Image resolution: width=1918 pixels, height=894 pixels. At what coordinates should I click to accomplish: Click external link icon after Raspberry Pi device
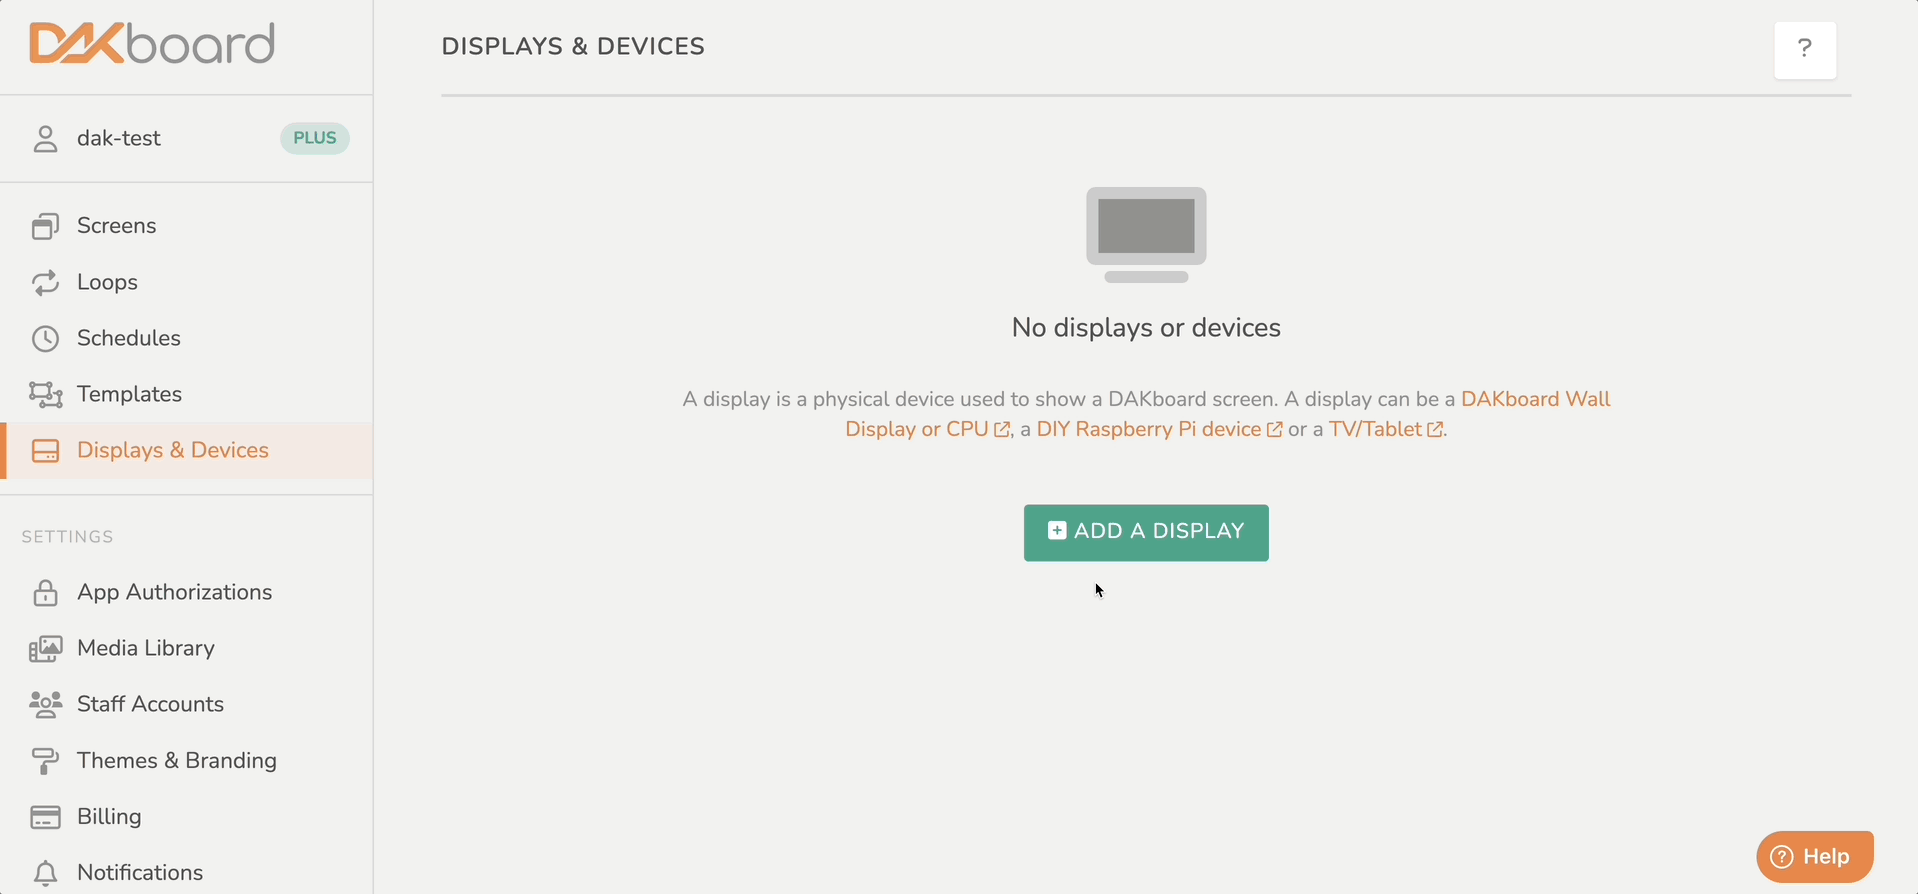1274,430
